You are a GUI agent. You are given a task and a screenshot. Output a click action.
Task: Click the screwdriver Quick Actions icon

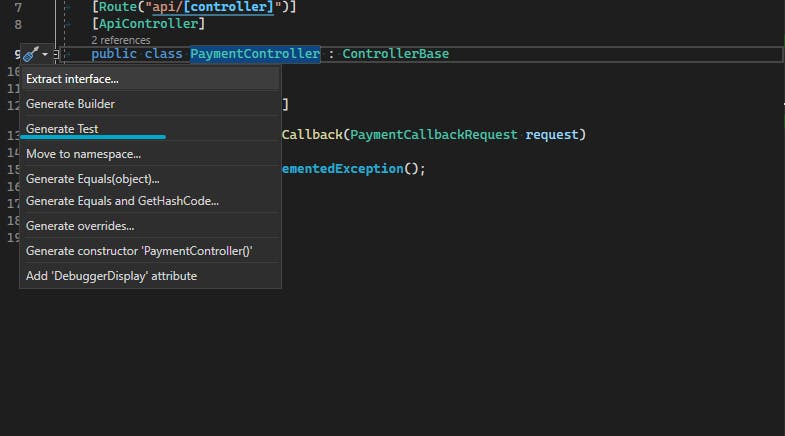pos(31,54)
